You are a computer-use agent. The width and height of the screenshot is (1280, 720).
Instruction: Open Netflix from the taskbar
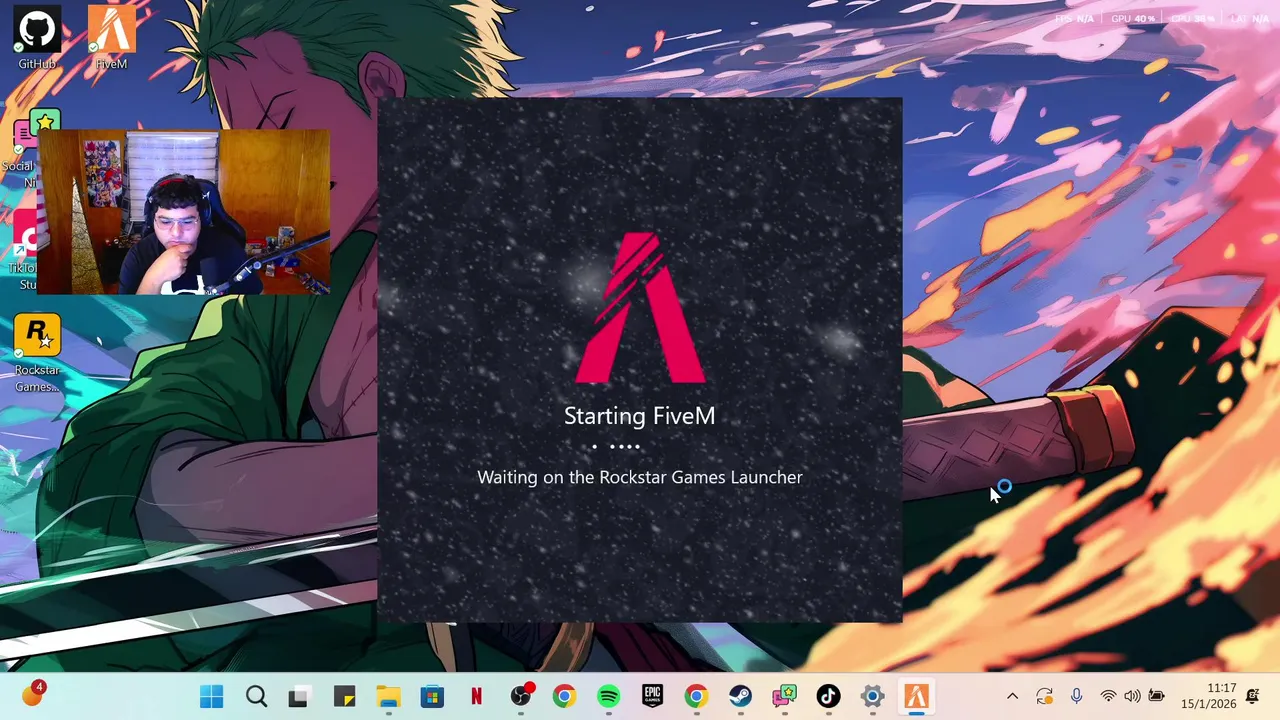[x=476, y=697]
